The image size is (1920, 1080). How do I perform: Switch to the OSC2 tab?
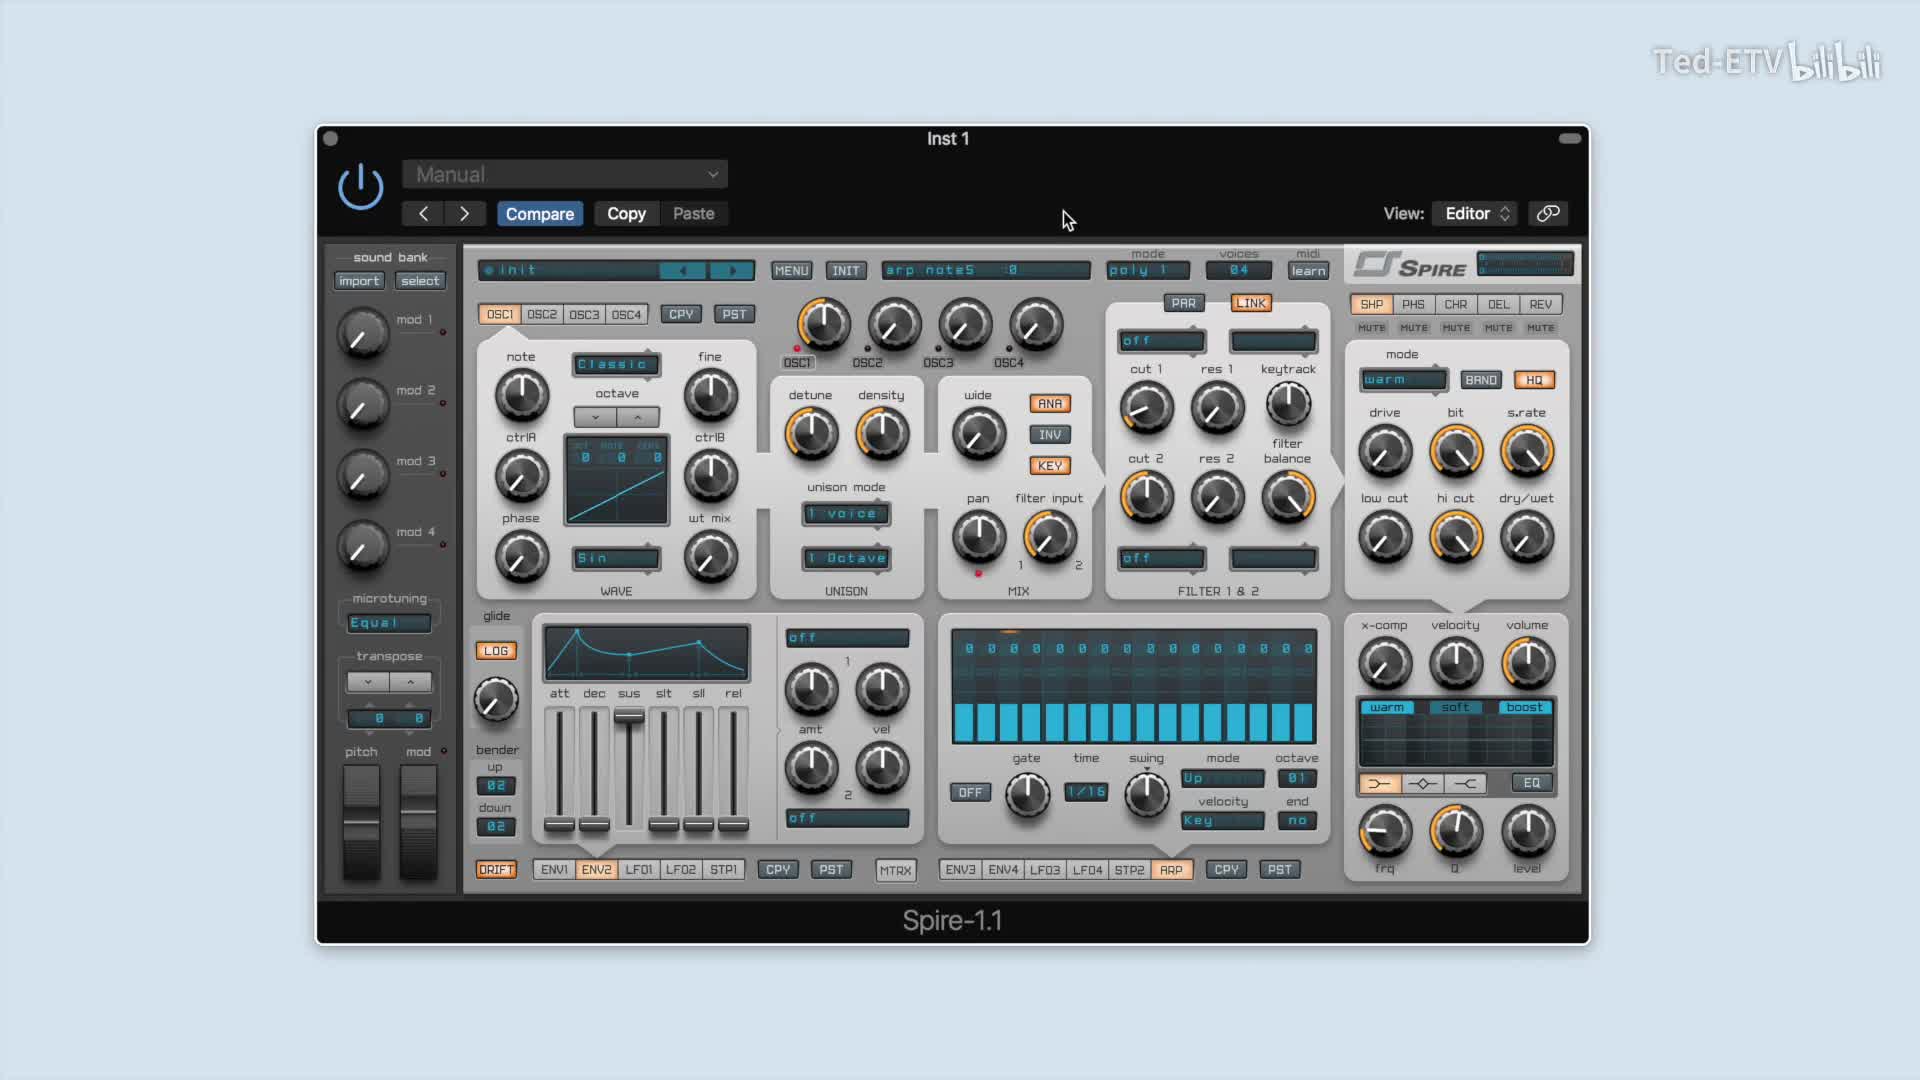tap(542, 314)
